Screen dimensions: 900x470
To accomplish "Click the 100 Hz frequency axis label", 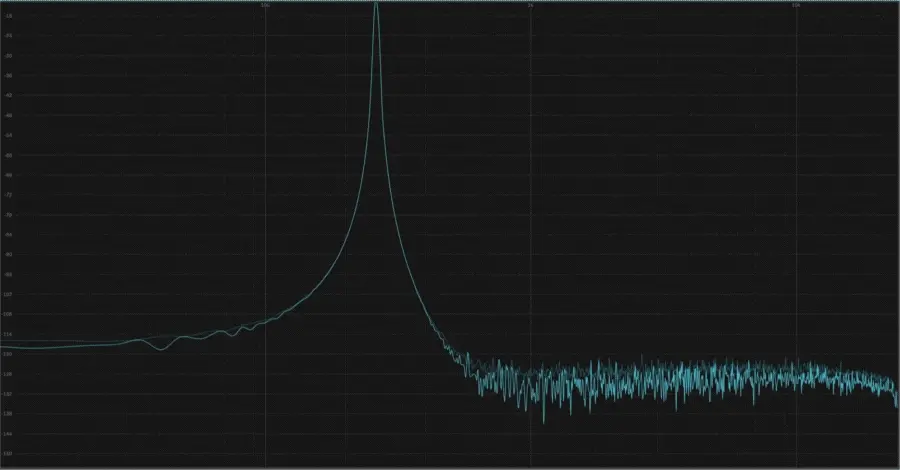I will [x=265, y=5].
